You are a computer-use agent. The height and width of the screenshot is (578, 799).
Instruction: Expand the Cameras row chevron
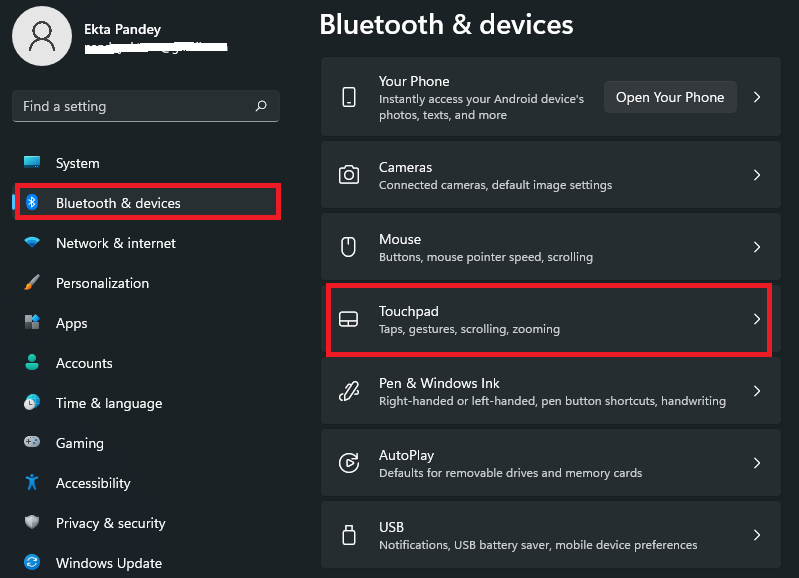[x=757, y=175]
